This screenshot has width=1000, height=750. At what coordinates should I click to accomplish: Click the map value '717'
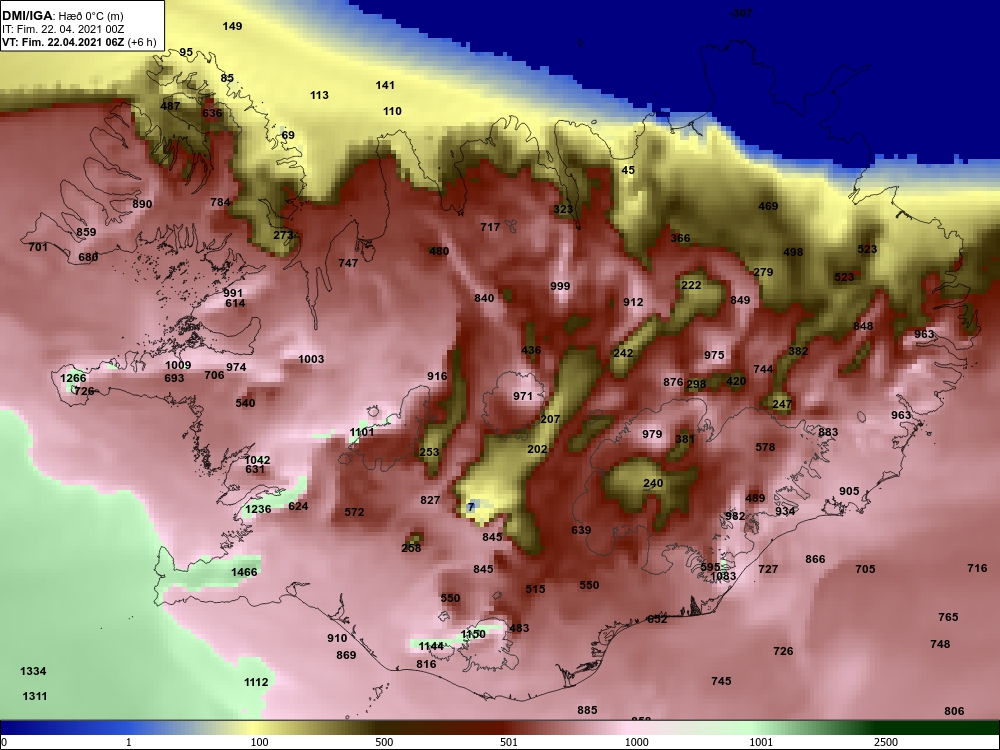pyautogui.click(x=490, y=228)
